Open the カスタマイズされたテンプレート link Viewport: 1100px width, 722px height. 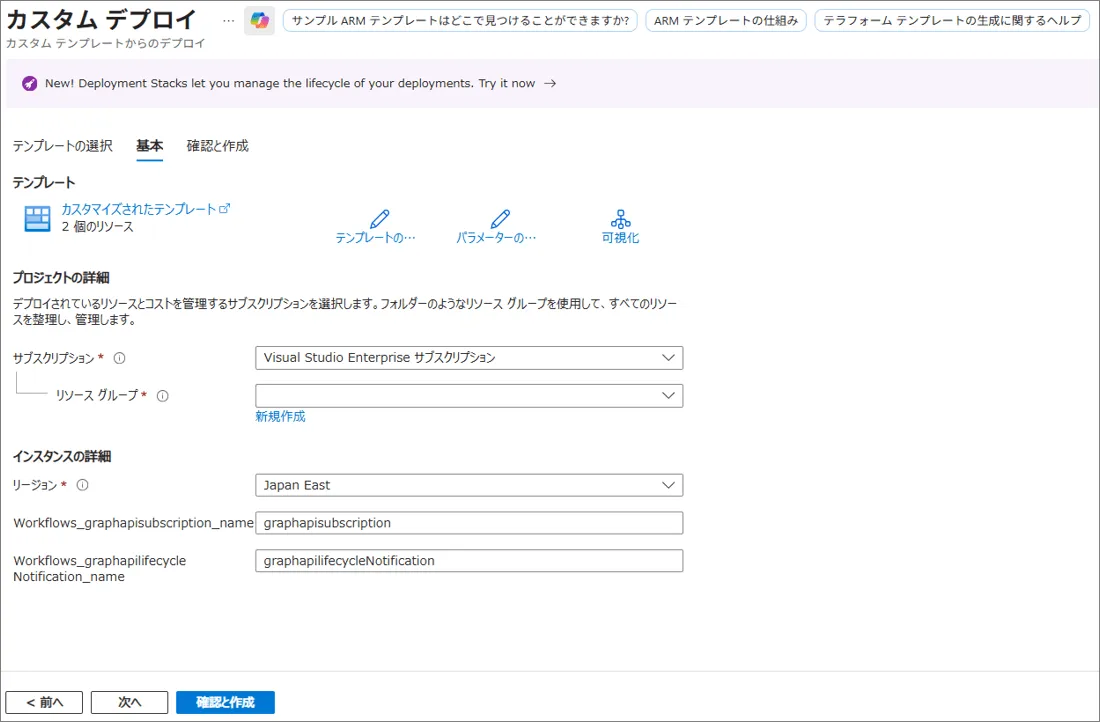click(140, 209)
